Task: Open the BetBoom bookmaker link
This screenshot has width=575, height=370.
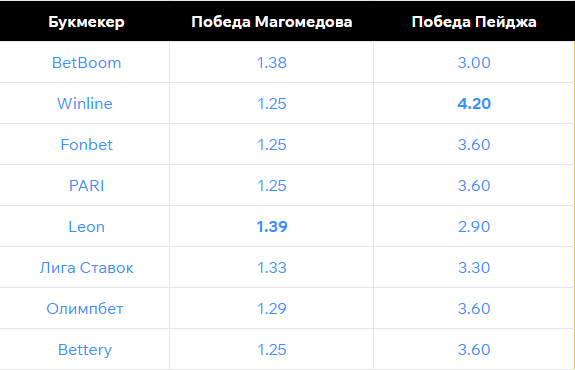Action: (x=87, y=63)
